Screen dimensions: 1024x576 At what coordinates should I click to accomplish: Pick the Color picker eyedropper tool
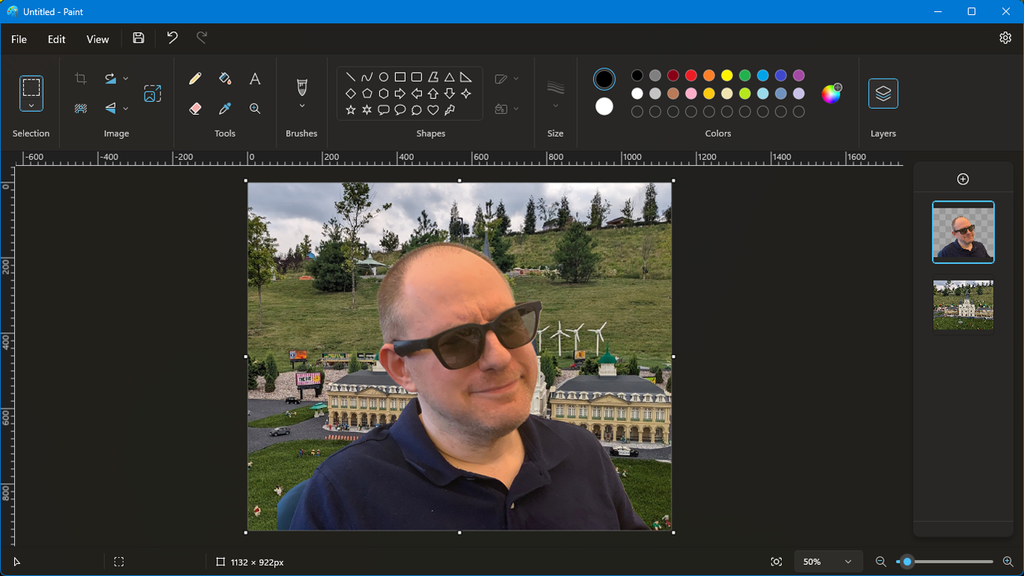click(224, 109)
